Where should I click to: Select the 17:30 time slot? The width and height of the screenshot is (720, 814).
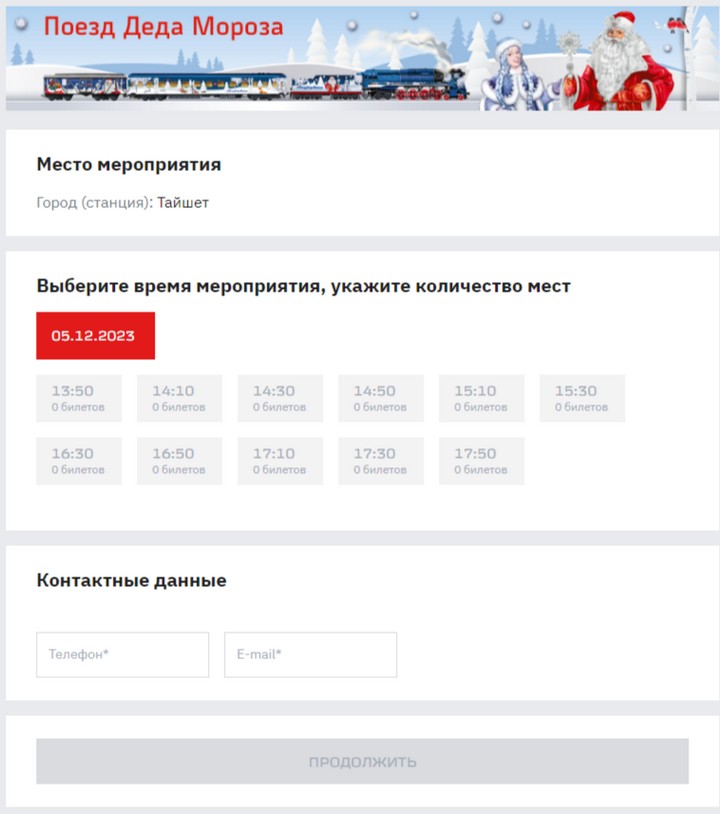point(381,461)
